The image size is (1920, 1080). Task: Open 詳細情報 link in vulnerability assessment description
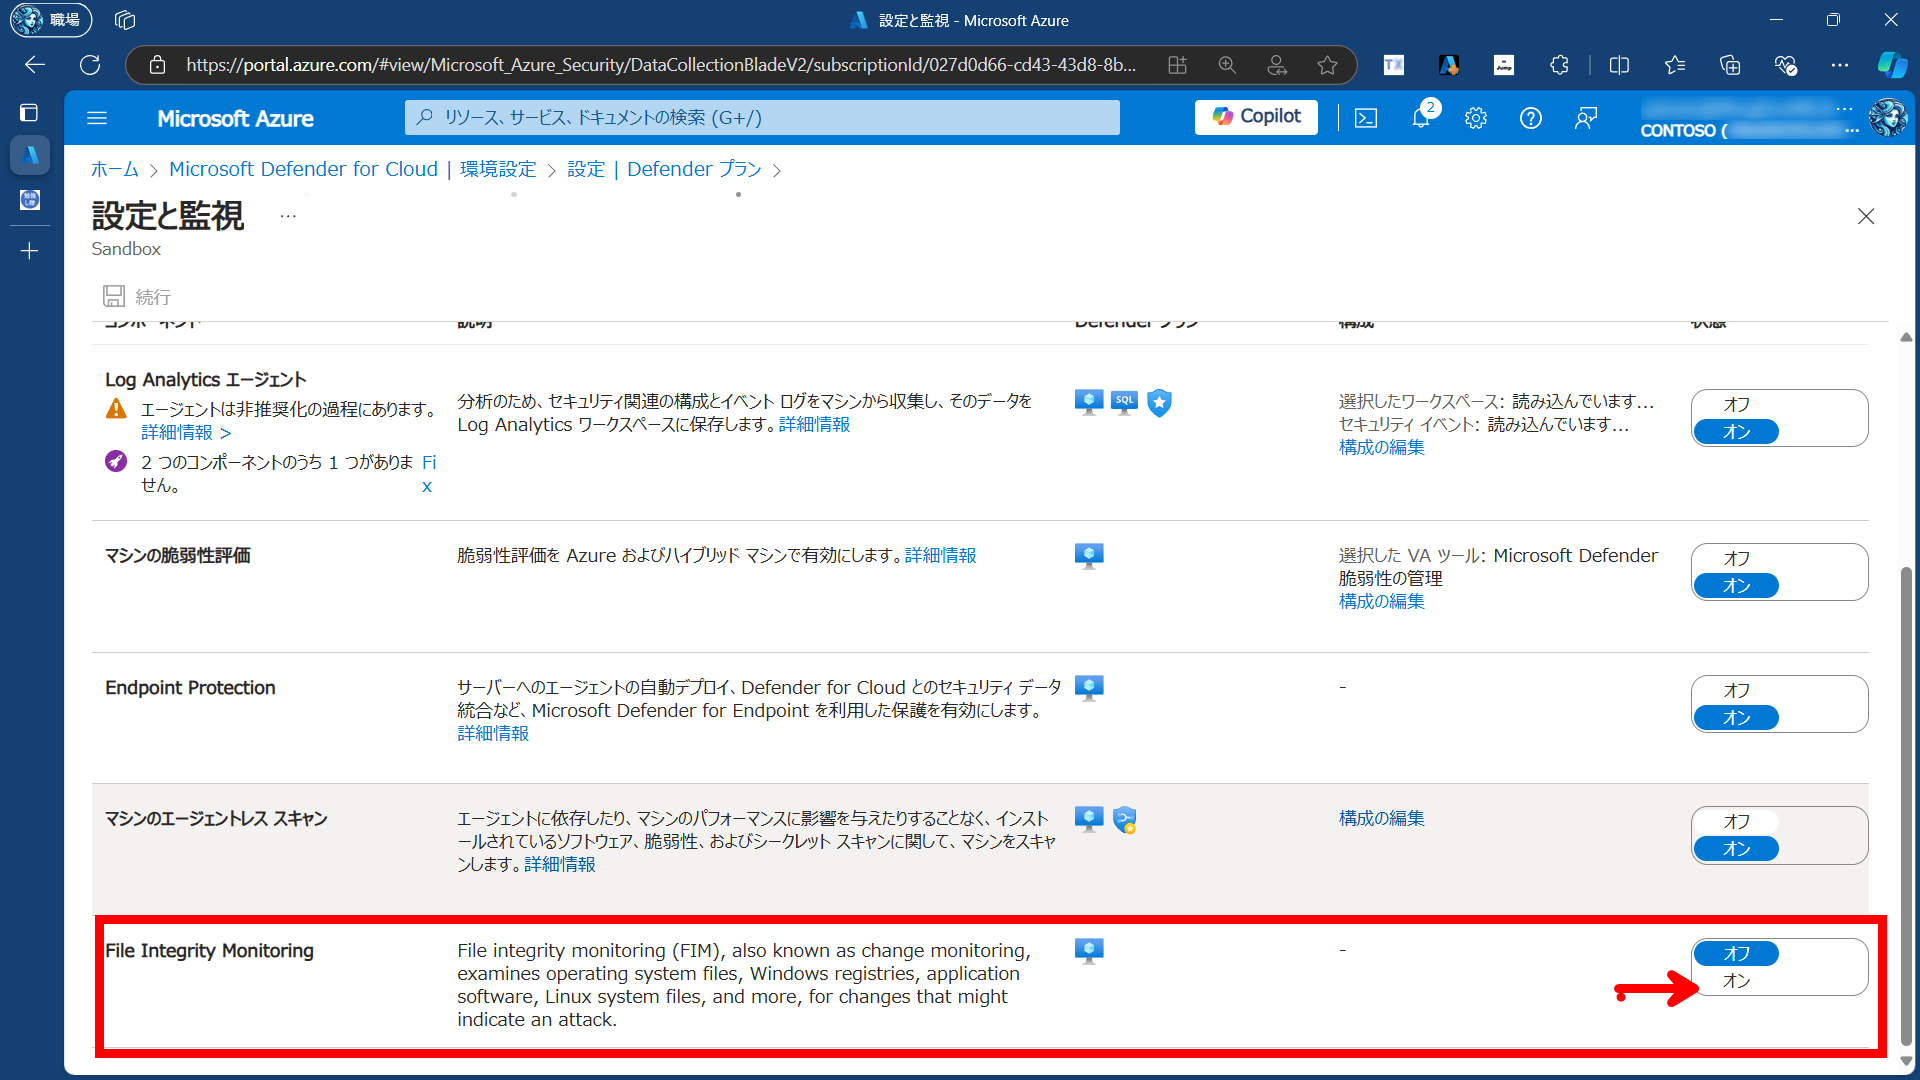click(x=940, y=555)
